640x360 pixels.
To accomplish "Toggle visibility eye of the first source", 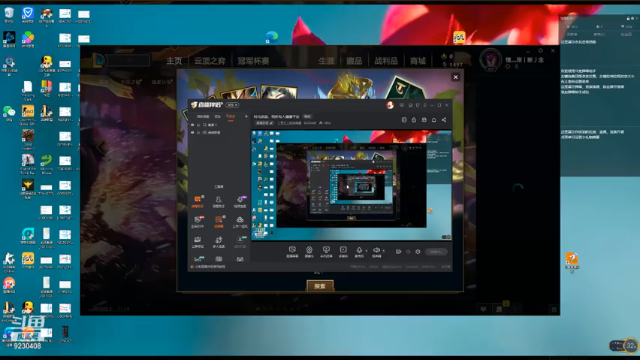I will pos(193,125).
